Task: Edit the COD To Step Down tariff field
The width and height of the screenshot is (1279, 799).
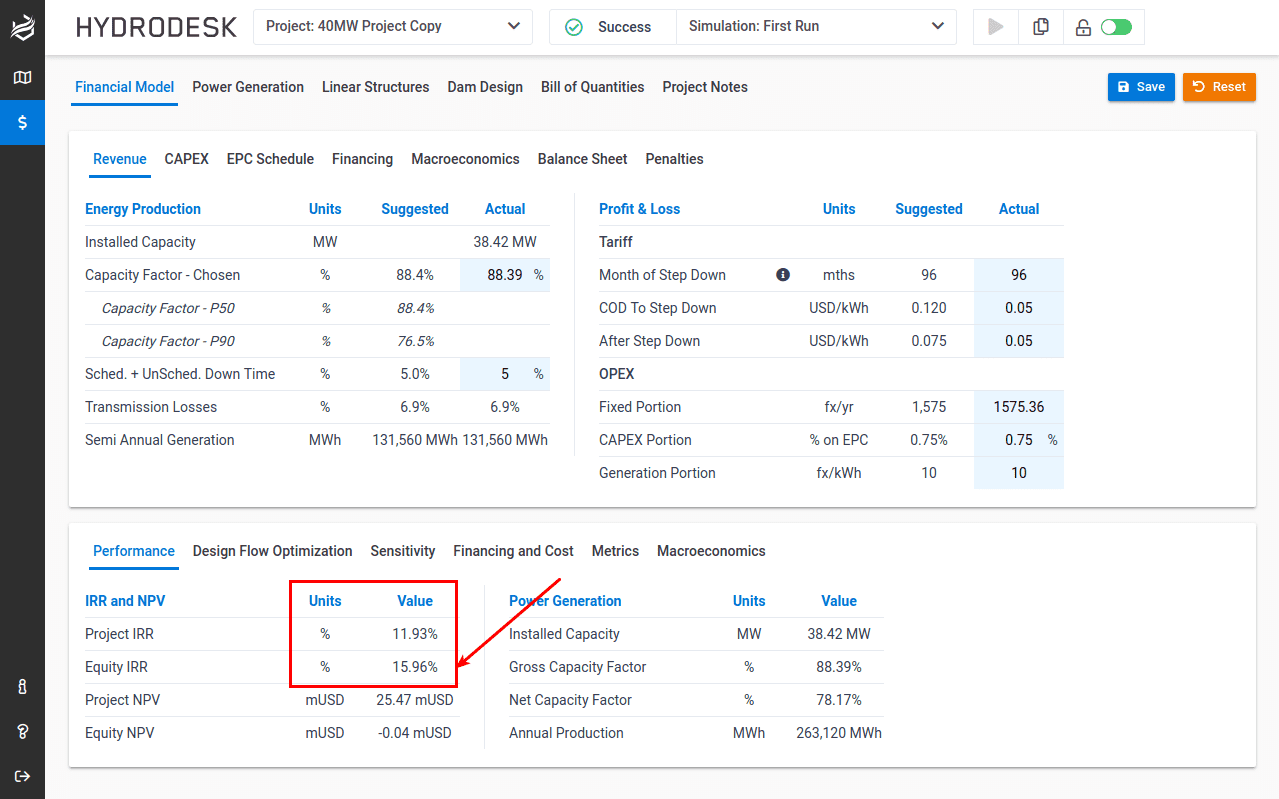Action: (1019, 308)
